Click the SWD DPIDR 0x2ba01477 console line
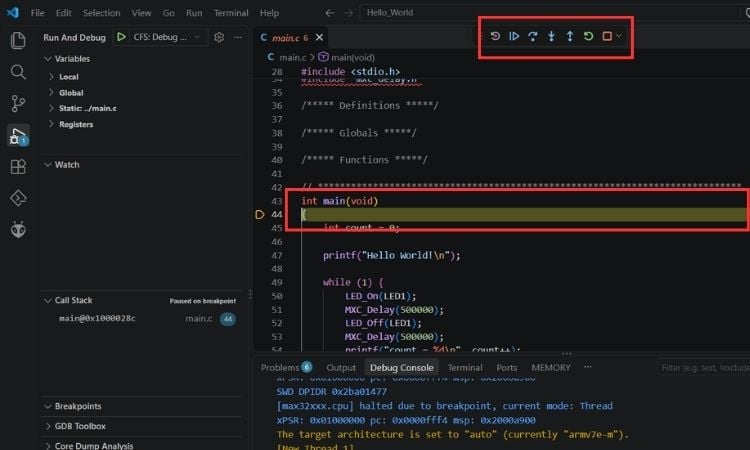Viewport: 750px width, 450px height. tap(331, 392)
